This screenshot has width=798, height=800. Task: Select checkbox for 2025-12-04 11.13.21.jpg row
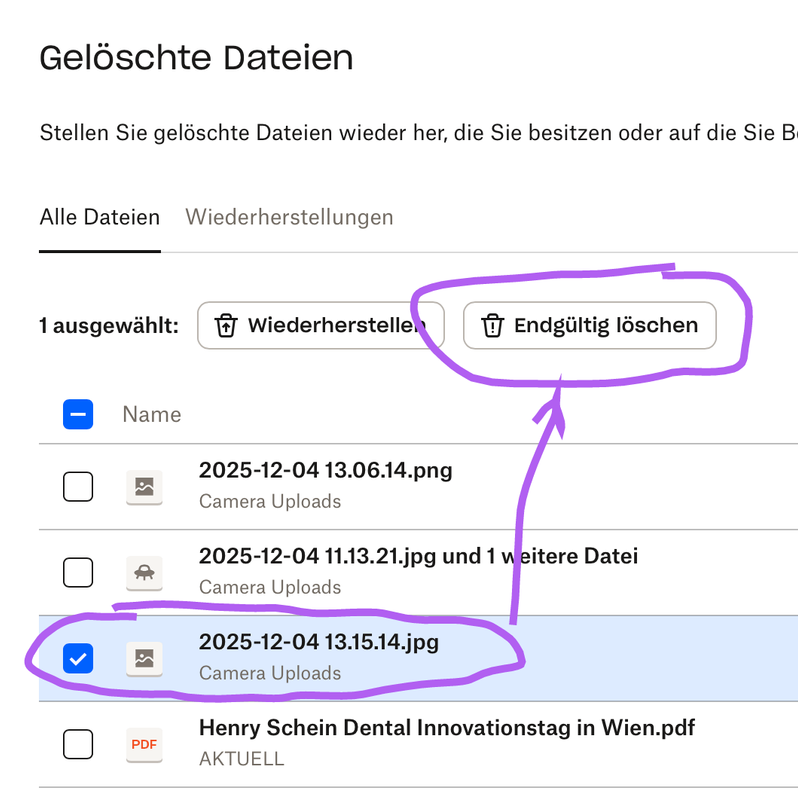tap(78, 572)
